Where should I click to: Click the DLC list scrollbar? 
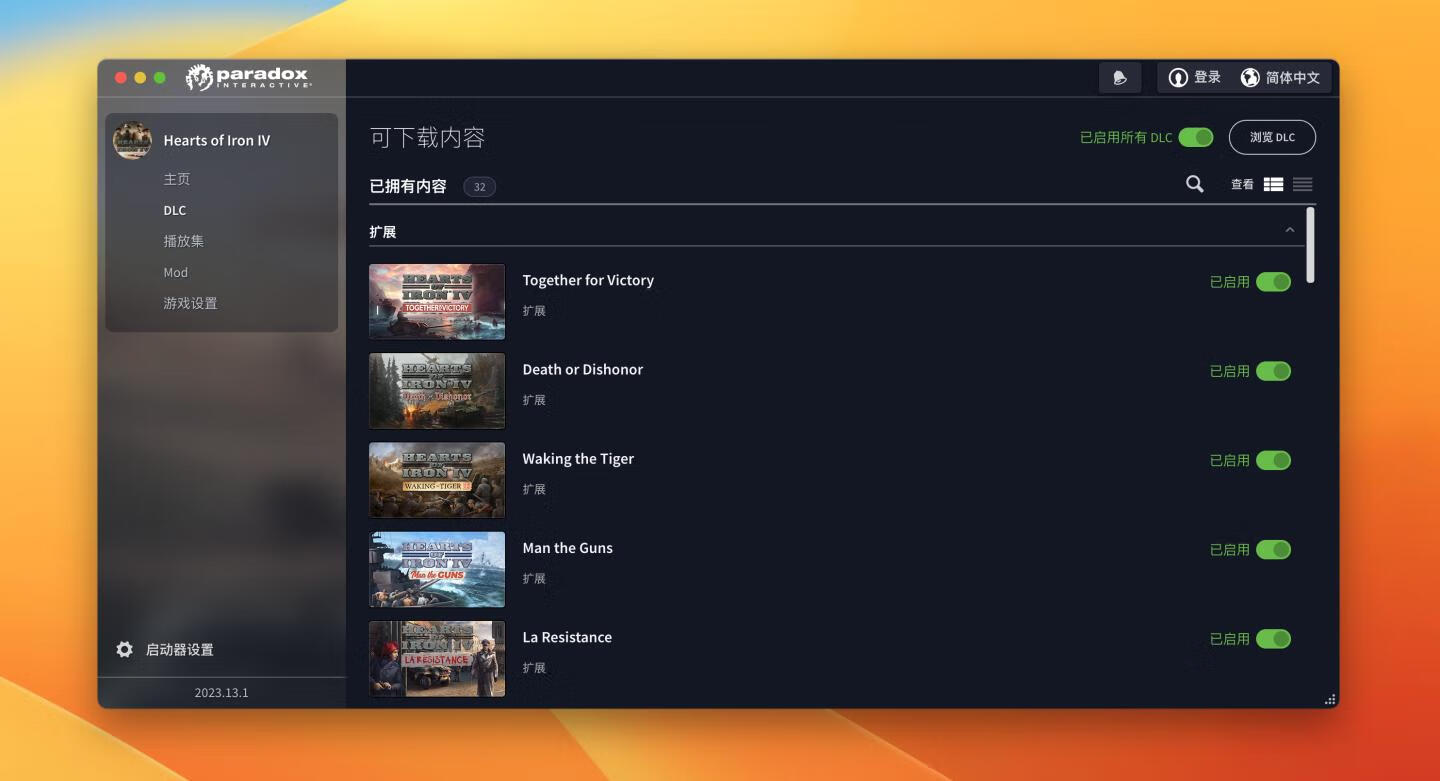click(1311, 245)
